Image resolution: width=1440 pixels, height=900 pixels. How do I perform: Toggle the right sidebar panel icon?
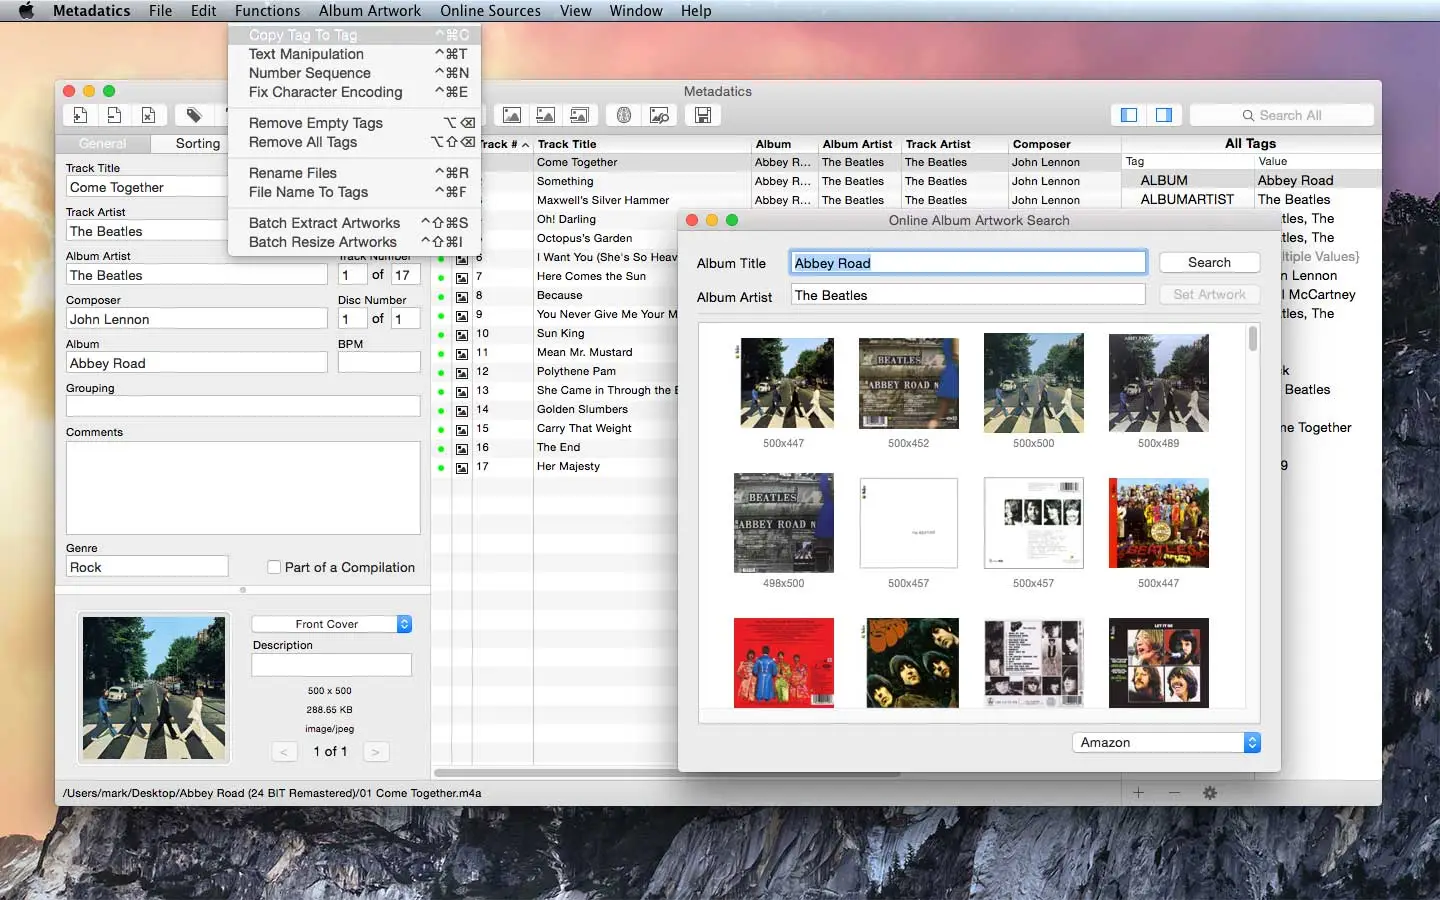(1164, 115)
